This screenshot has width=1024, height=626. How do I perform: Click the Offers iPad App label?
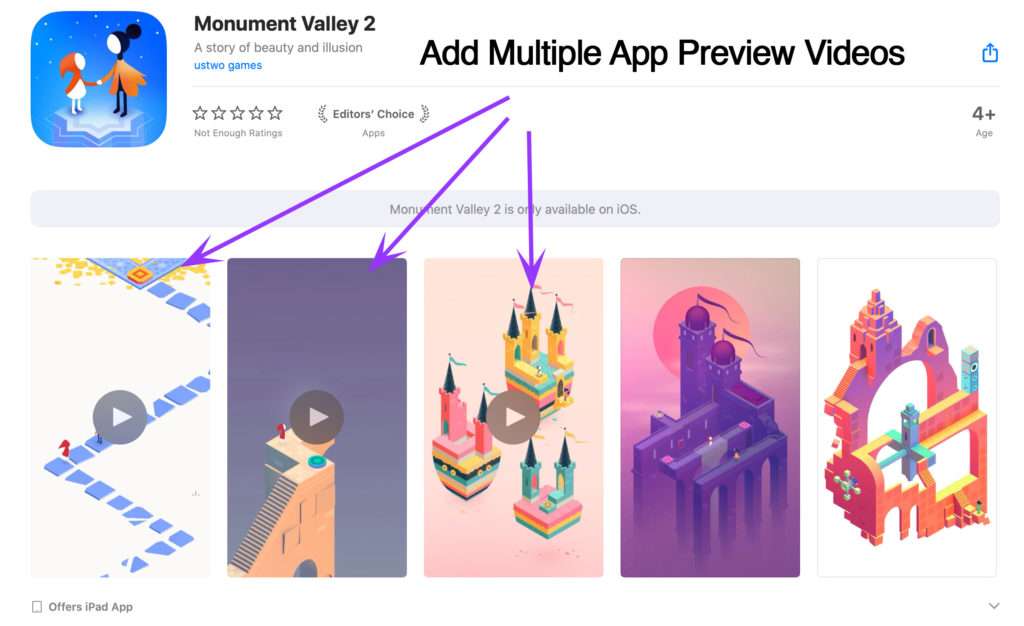tap(90, 606)
